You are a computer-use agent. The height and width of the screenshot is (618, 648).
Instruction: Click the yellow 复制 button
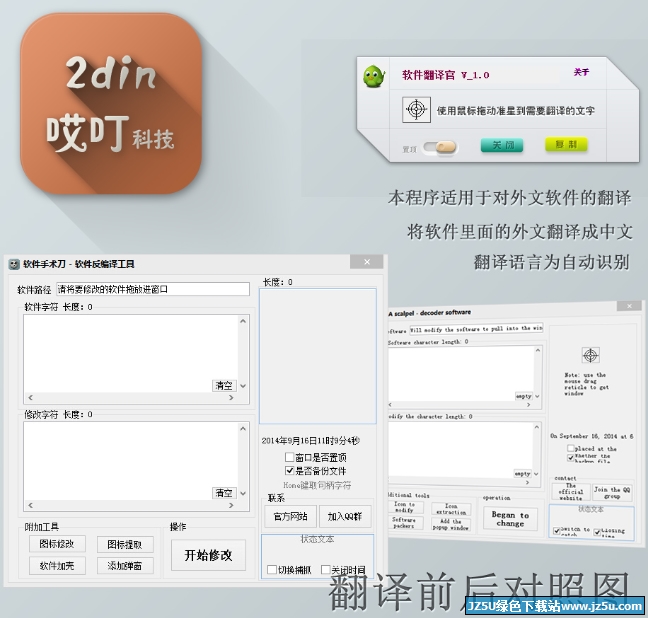click(x=566, y=144)
